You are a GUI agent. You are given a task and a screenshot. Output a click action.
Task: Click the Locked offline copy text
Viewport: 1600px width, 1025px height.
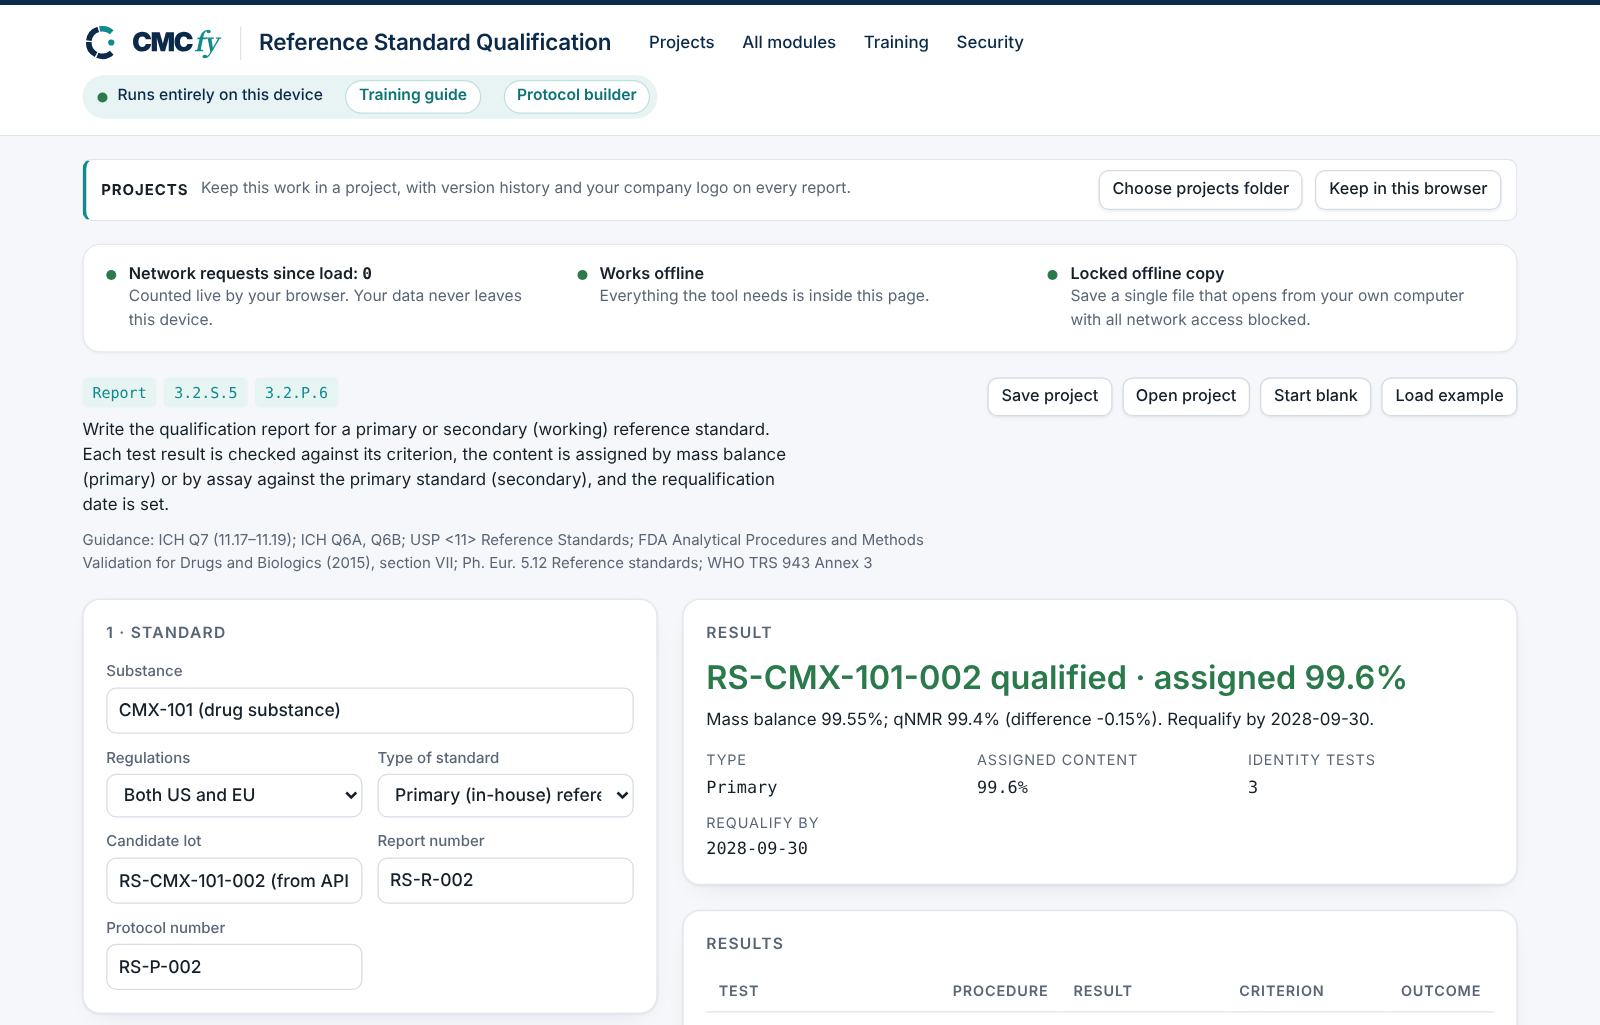(1147, 273)
